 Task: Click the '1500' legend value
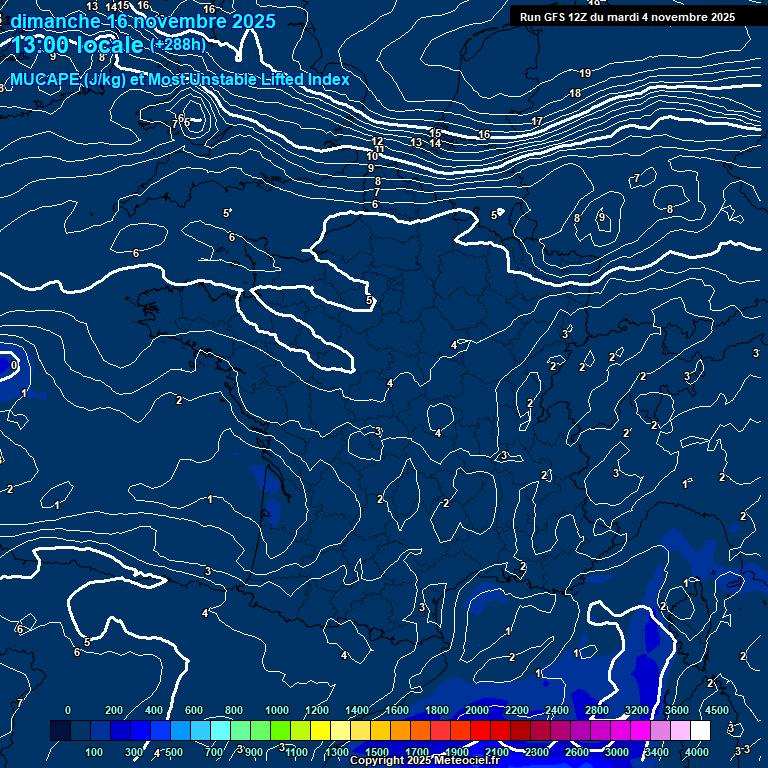pos(377,752)
